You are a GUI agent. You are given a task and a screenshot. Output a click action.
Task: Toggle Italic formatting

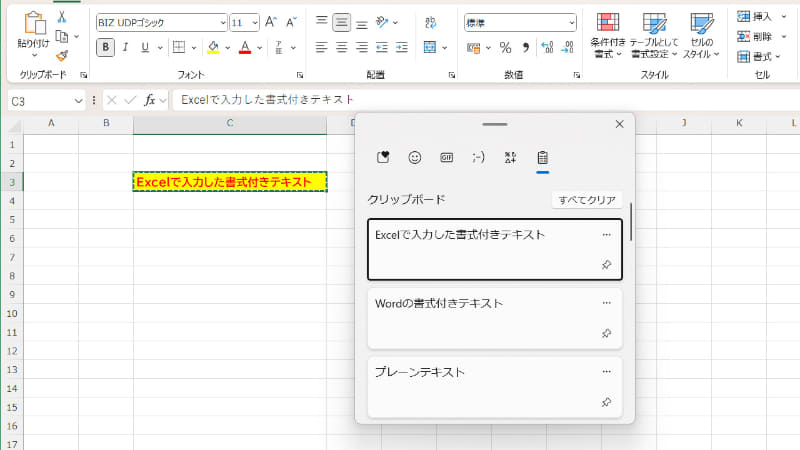point(125,47)
